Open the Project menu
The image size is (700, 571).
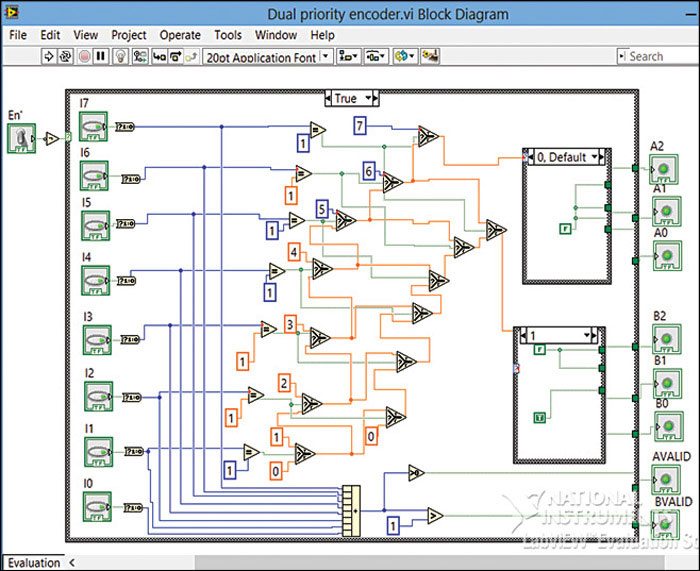pos(129,35)
